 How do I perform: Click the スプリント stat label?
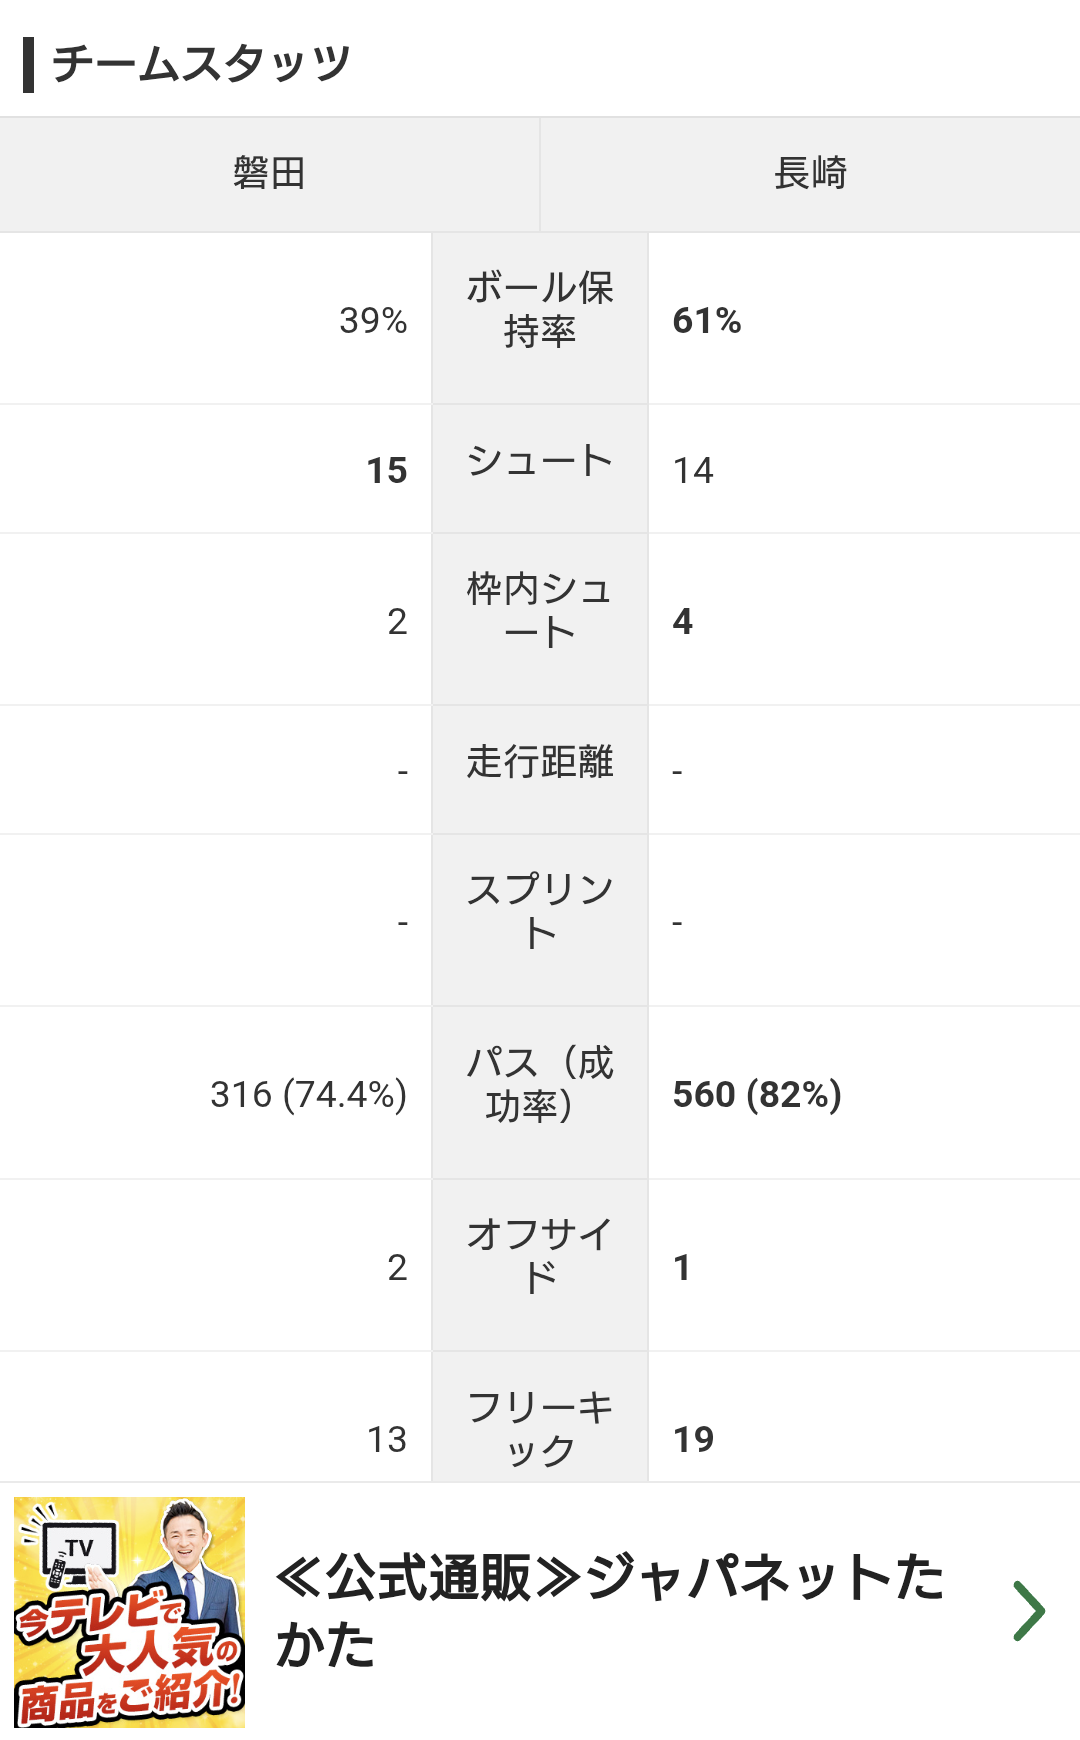(x=540, y=911)
